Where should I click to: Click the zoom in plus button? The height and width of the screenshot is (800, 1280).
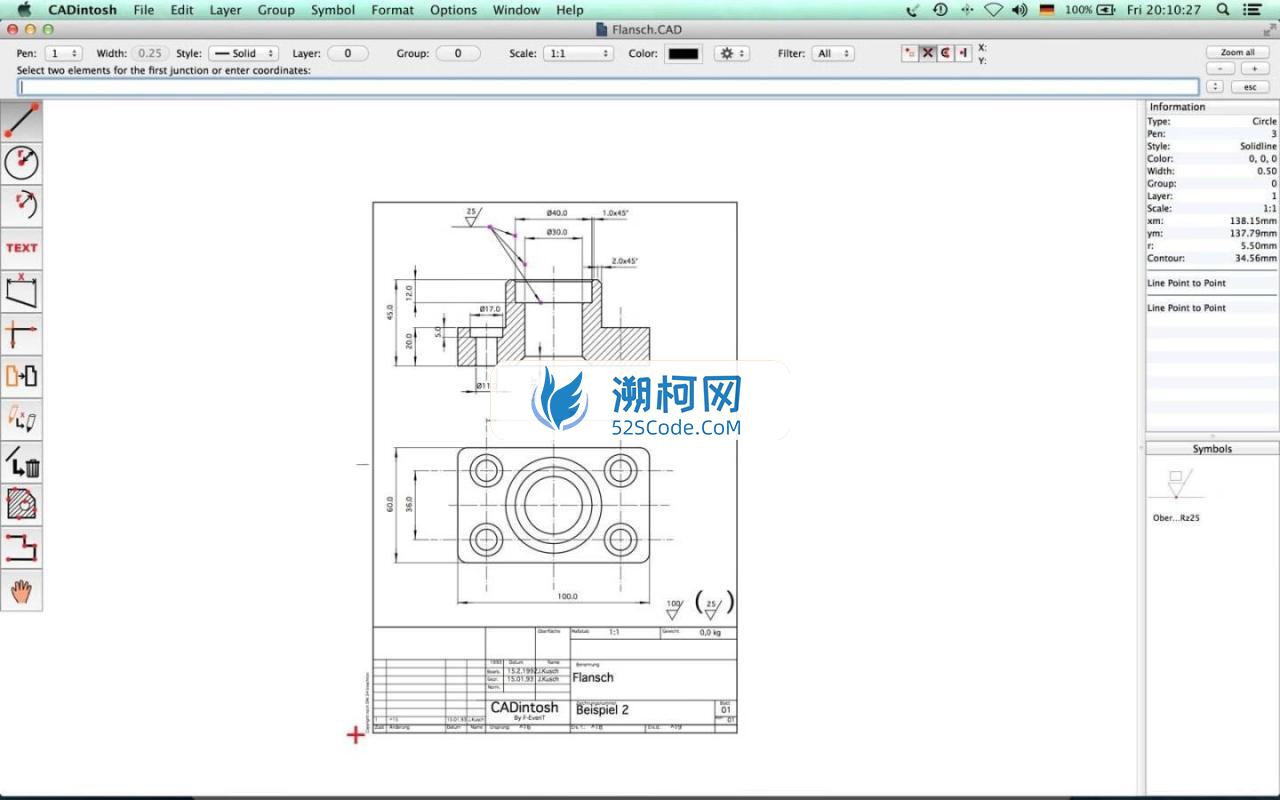[x=1254, y=69]
